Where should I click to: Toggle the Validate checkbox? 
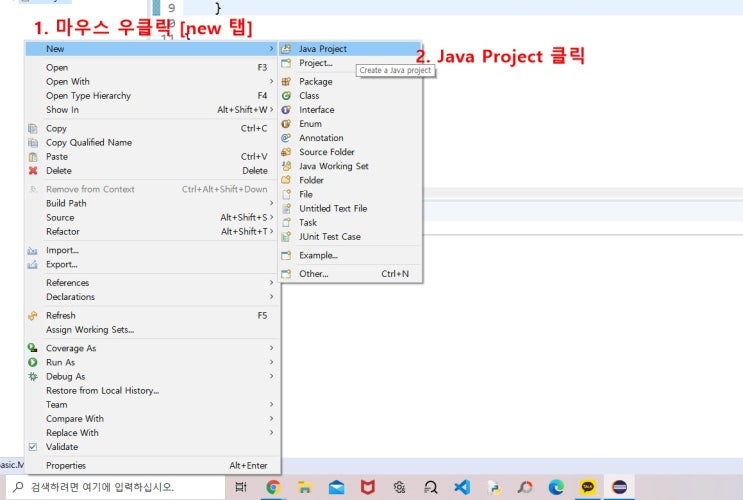tap(33, 446)
